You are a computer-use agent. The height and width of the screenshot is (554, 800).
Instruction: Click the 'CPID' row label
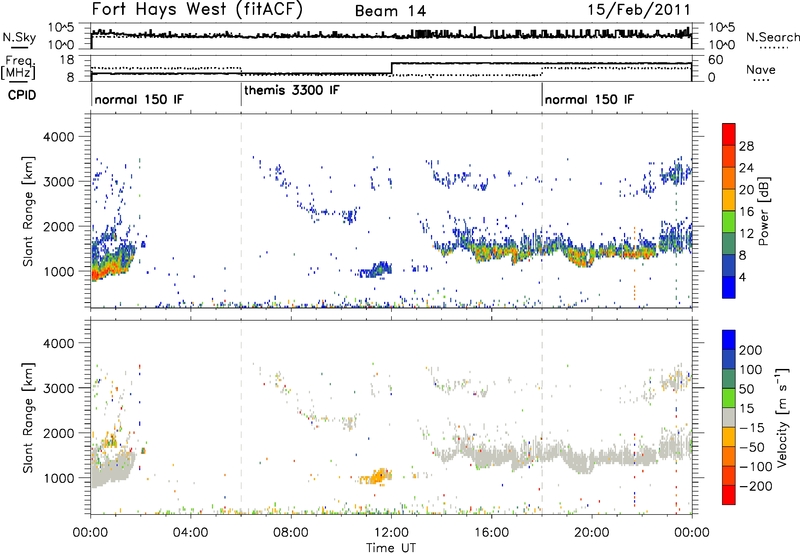click(x=22, y=95)
